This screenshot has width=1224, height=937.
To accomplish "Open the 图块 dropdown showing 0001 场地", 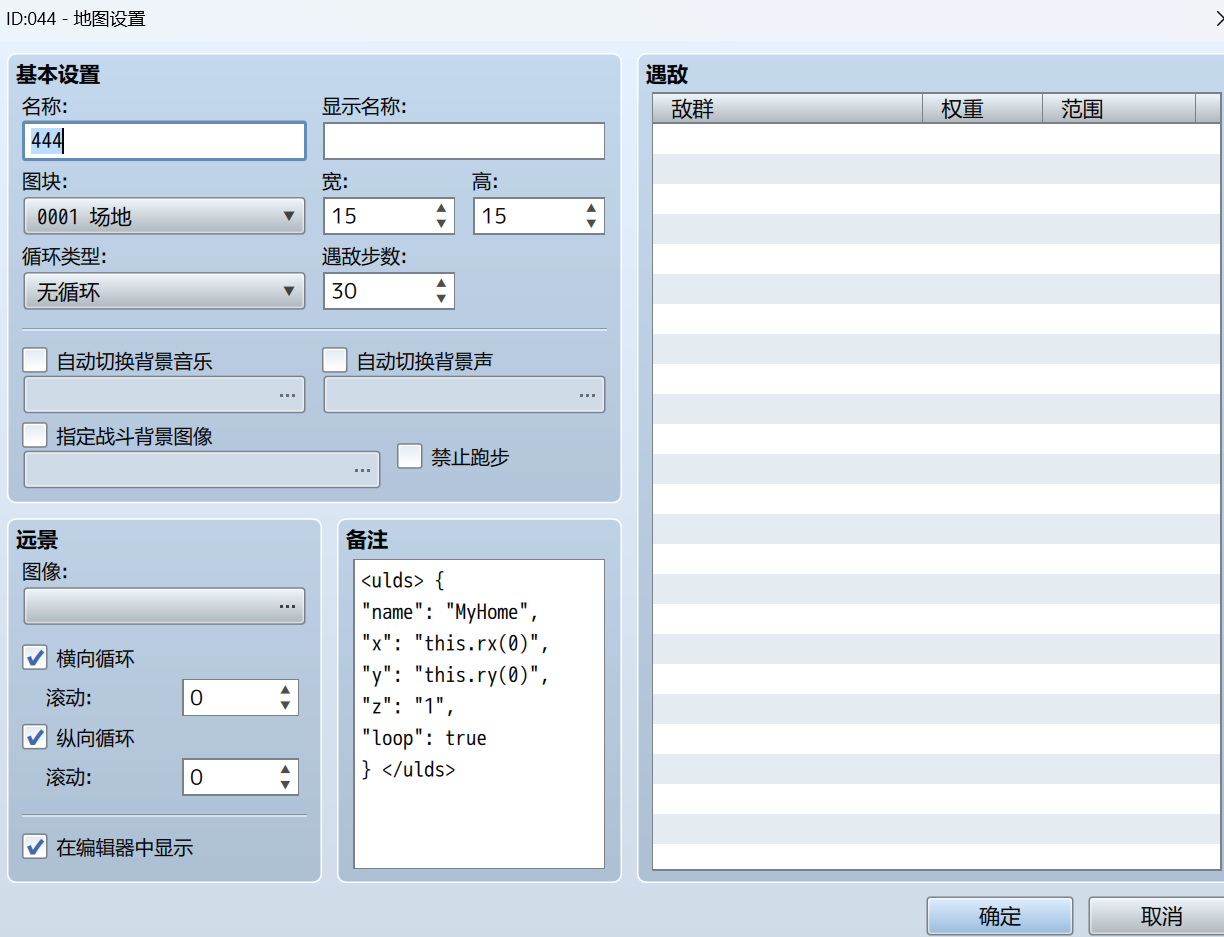I will [164, 216].
